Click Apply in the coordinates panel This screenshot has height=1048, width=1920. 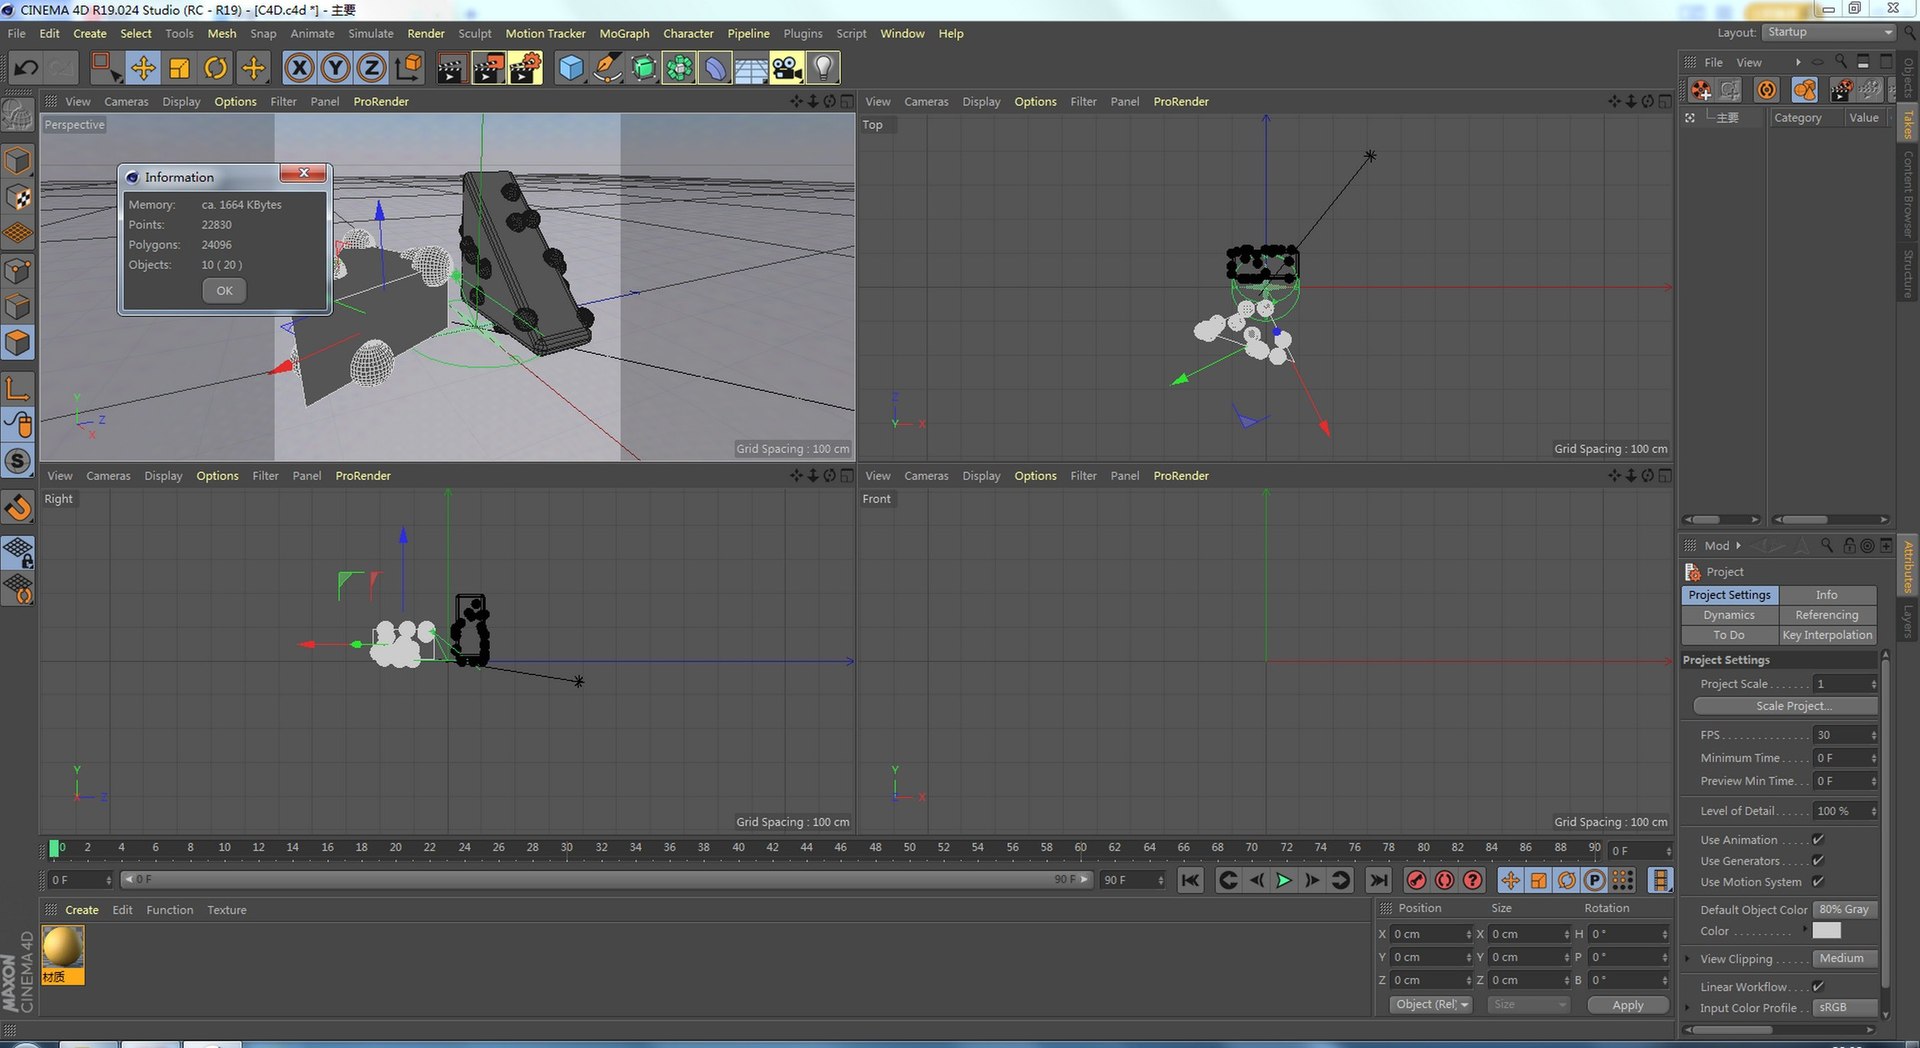[1628, 1005]
